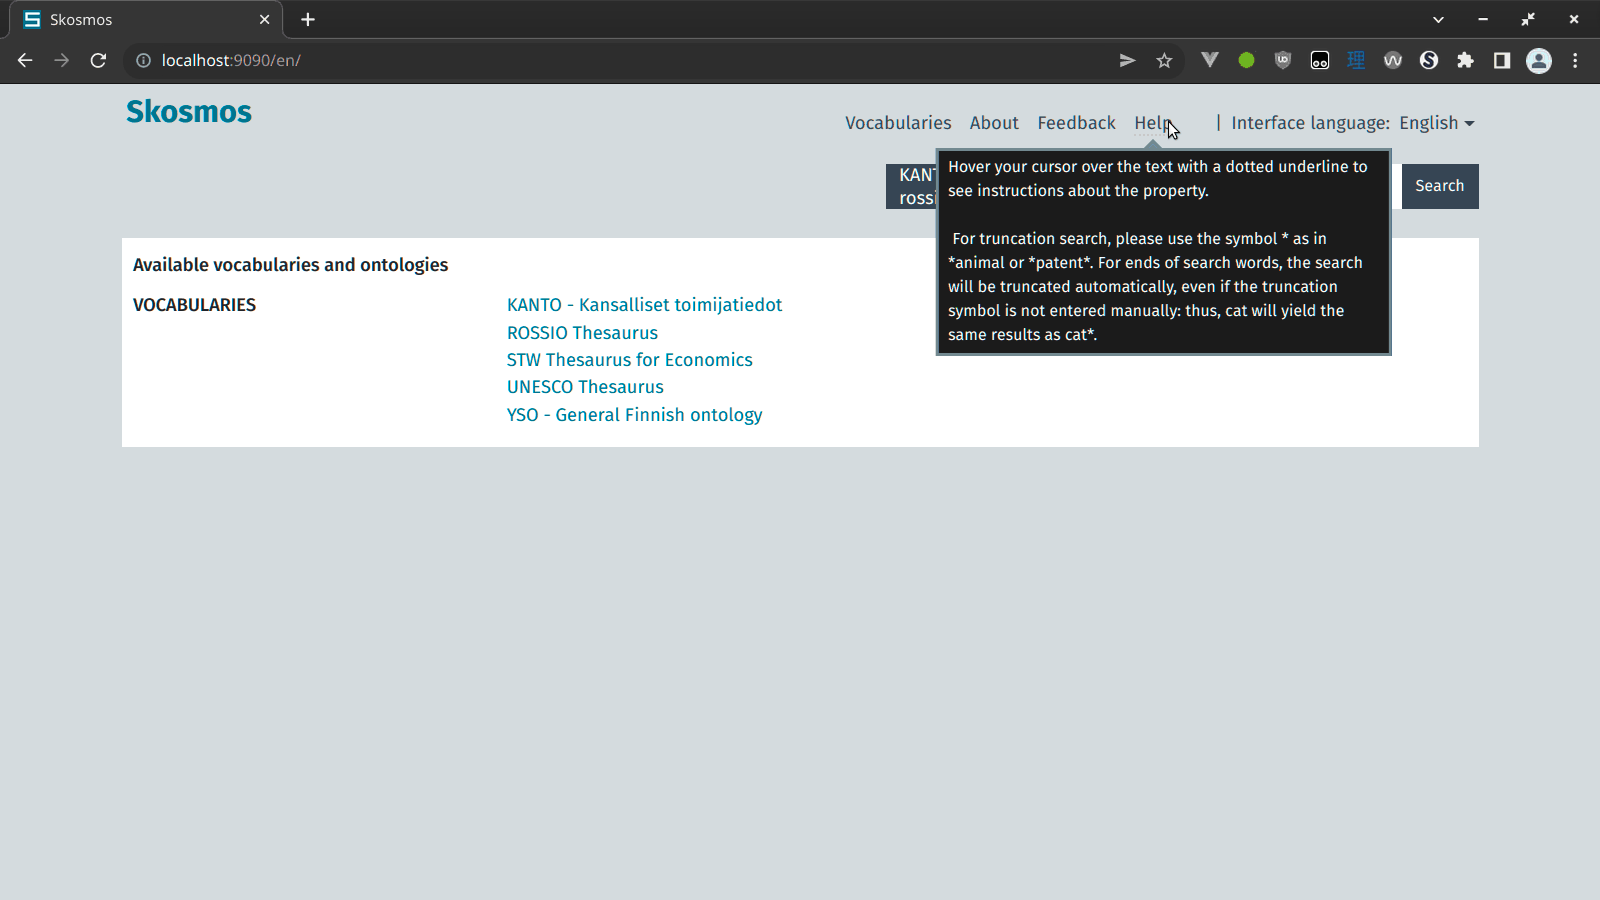Open the UNESCO Thesaurus link

click(x=585, y=387)
